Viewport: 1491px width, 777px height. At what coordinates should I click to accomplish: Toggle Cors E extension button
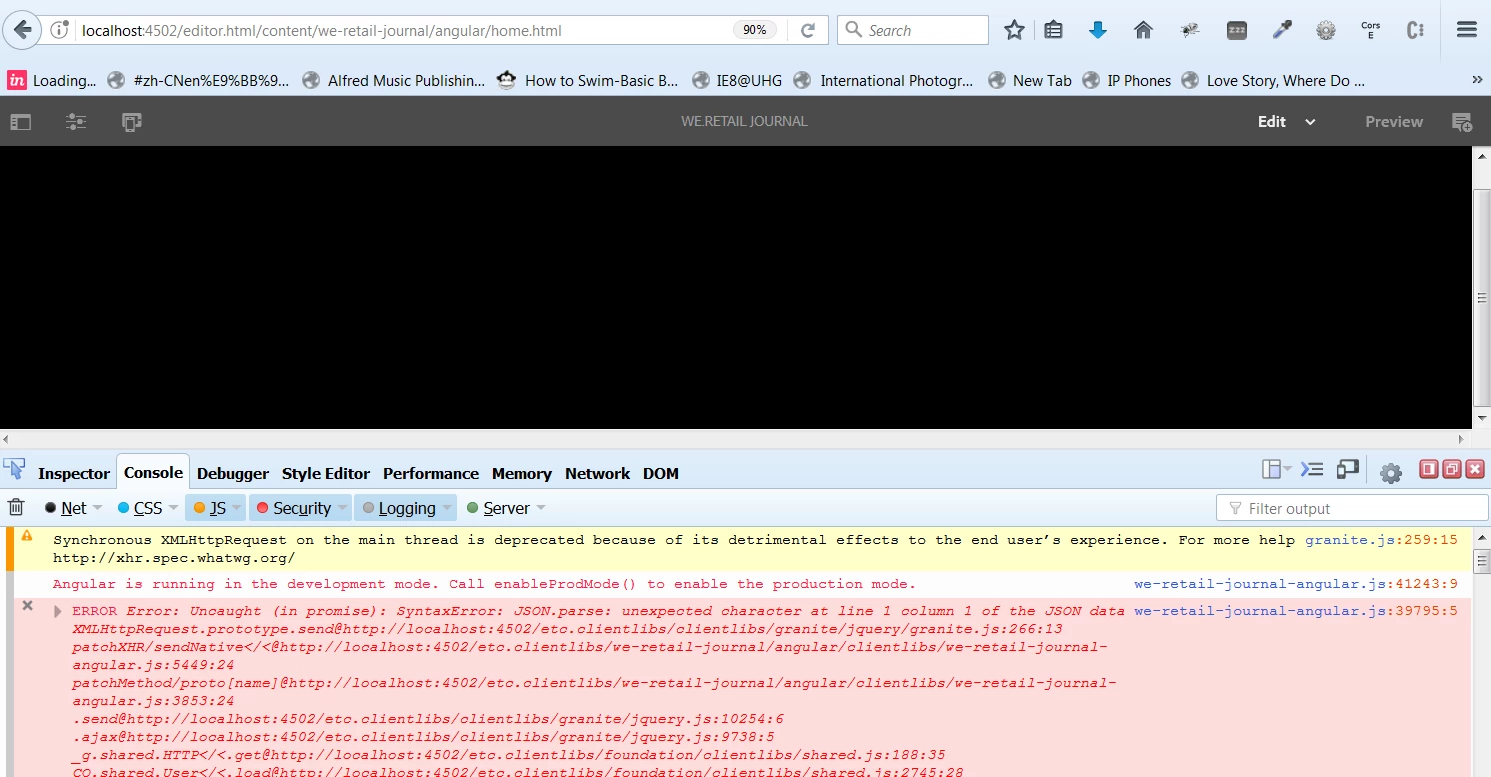1371,30
